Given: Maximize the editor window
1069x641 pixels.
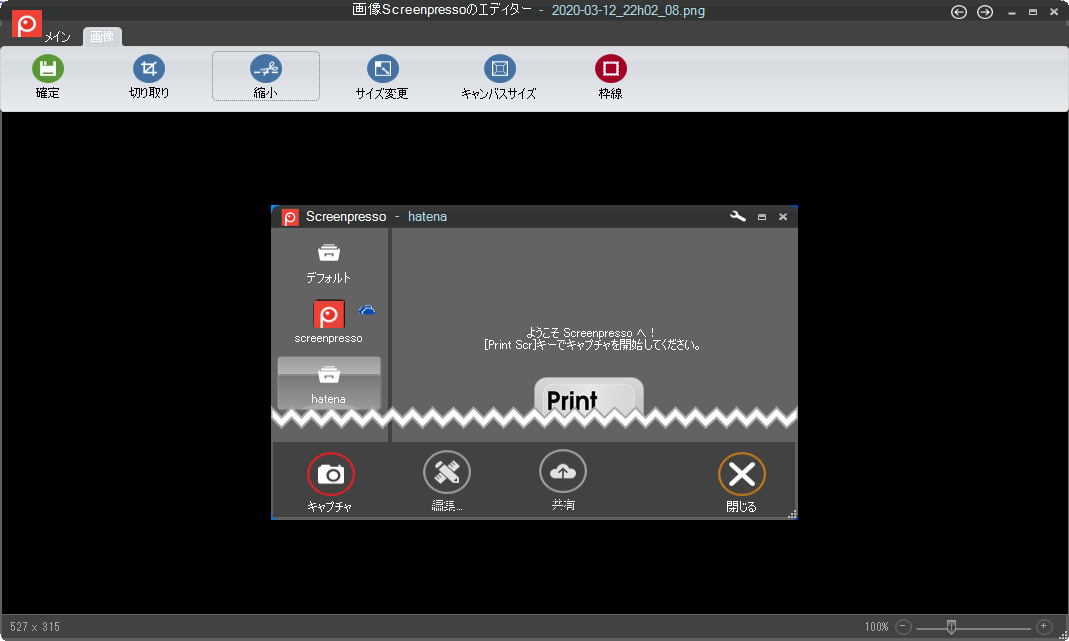Looking at the screenshot, I should pyautogui.click(x=1033, y=12).
